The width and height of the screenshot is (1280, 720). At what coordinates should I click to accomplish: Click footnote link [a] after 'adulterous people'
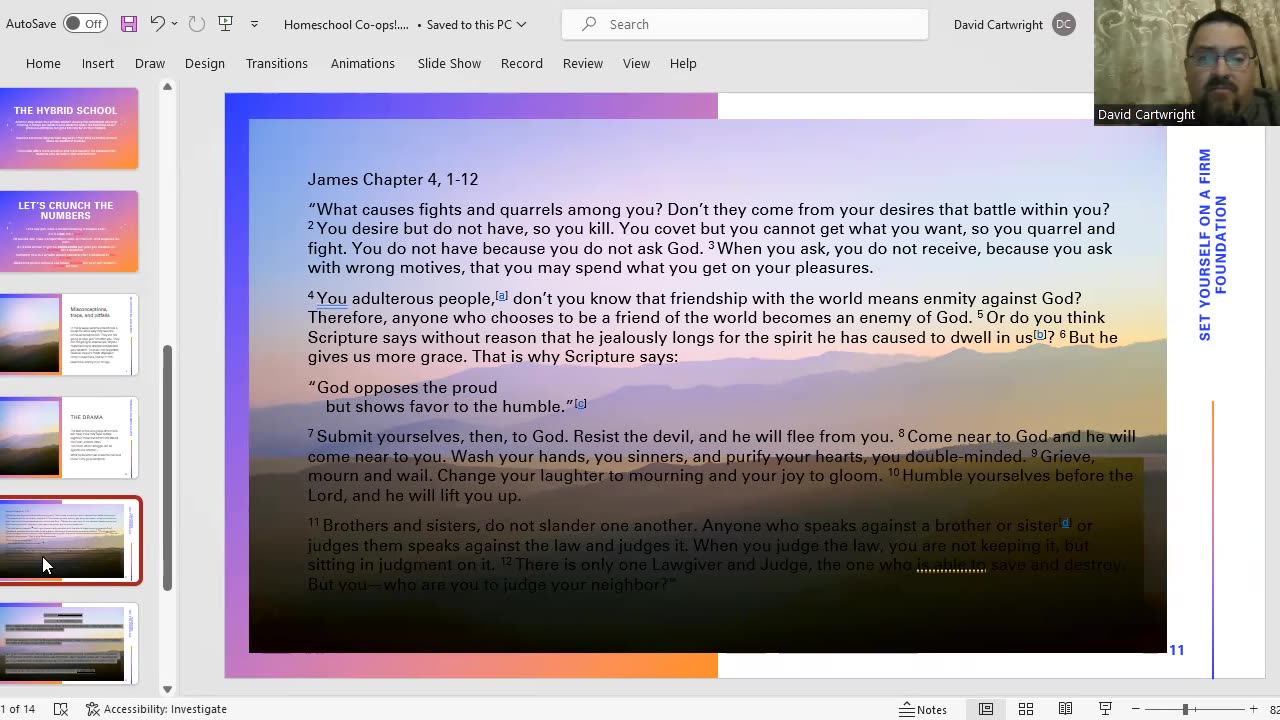(502, 296)
